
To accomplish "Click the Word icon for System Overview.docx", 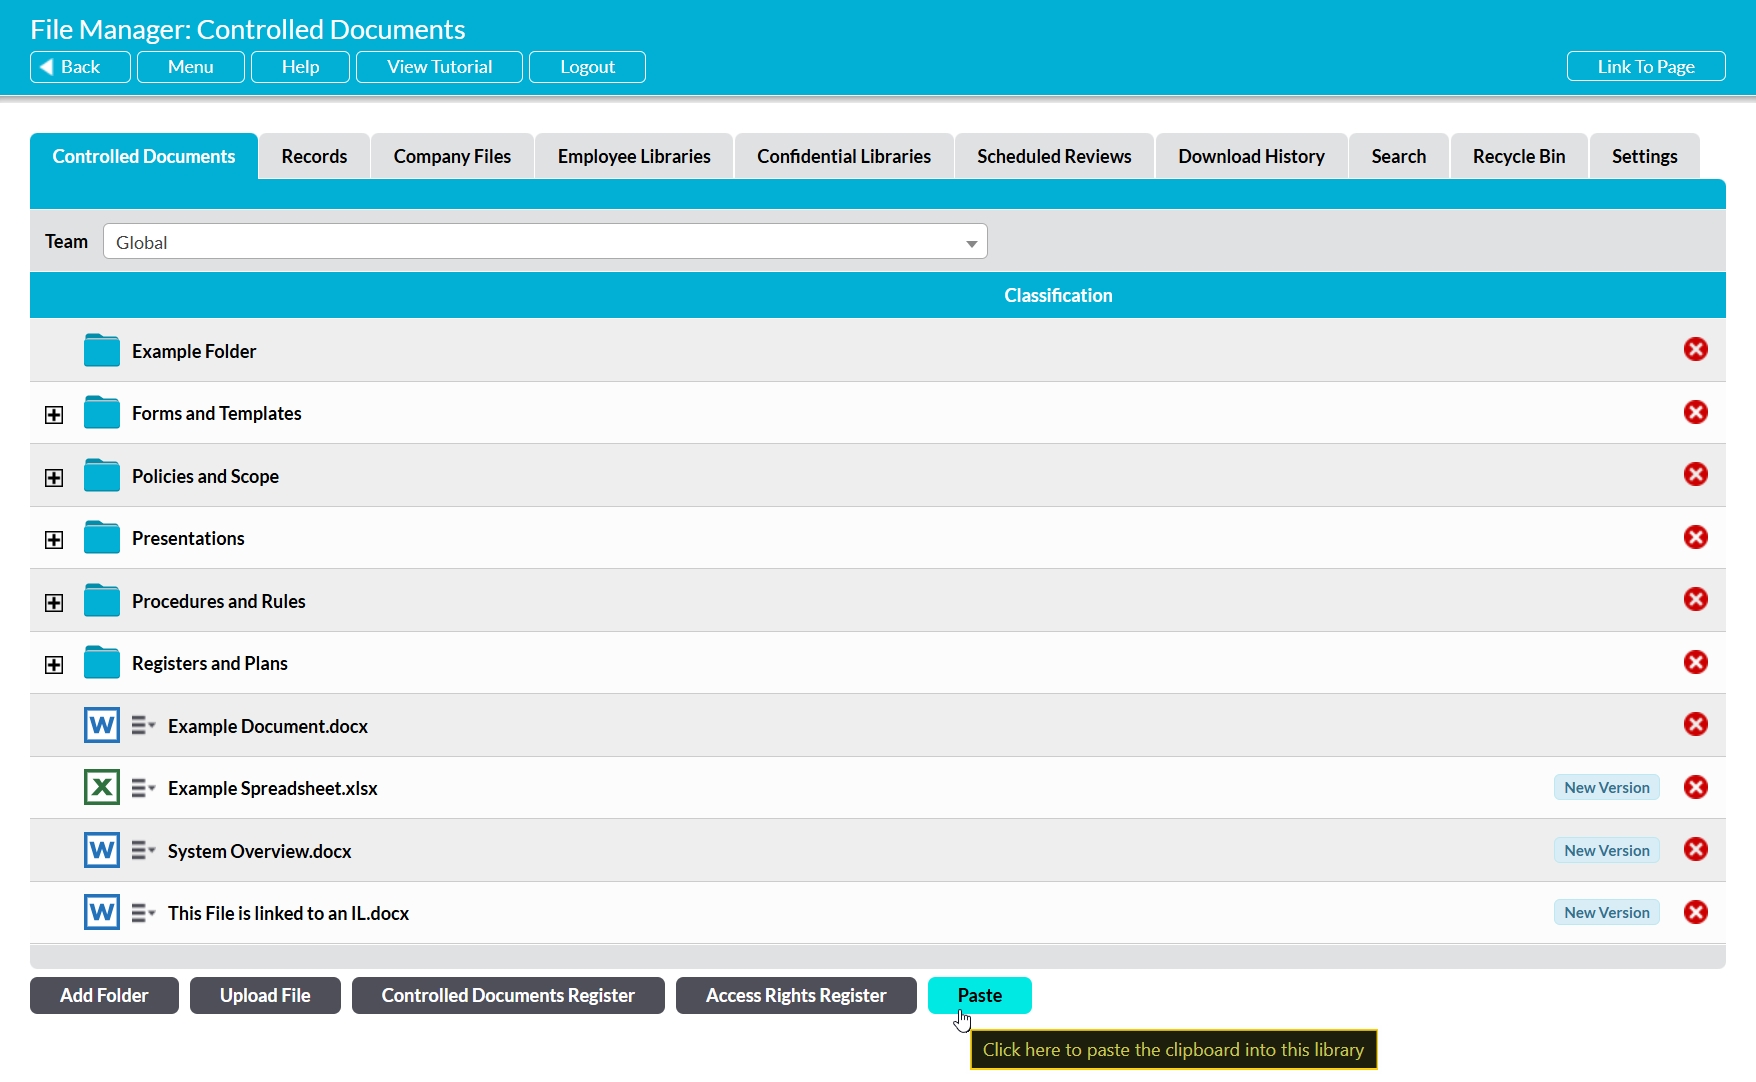I will [x=101, y=850].
